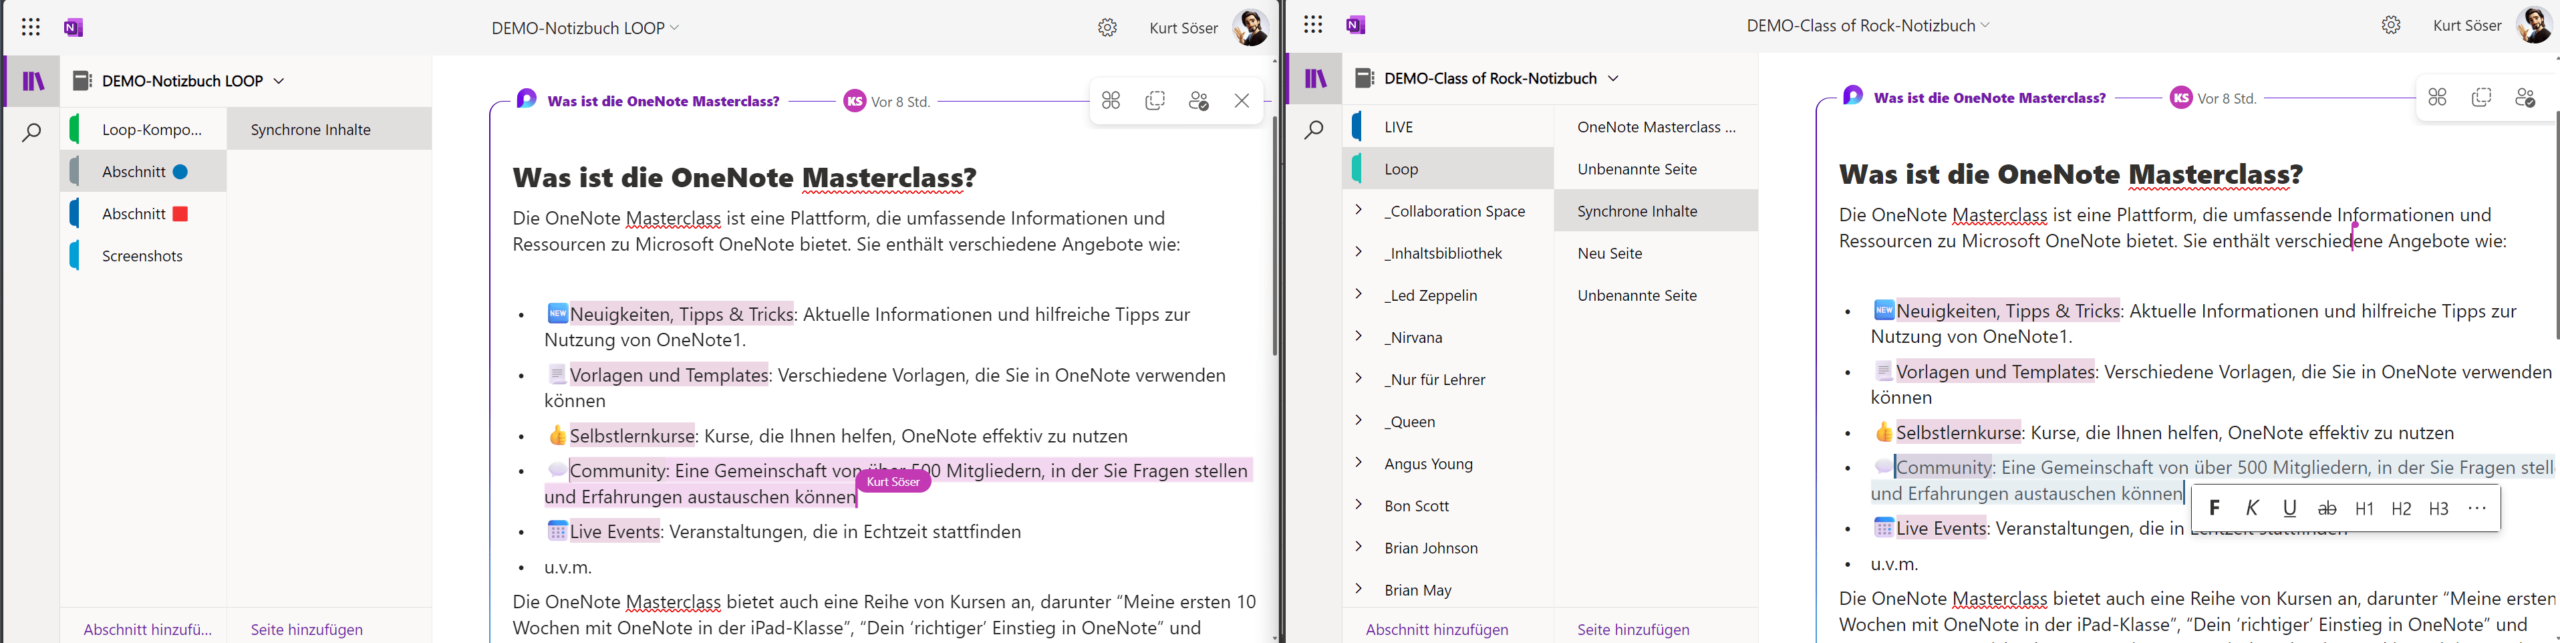Open settings gear in left window

tap(1107, 28)
